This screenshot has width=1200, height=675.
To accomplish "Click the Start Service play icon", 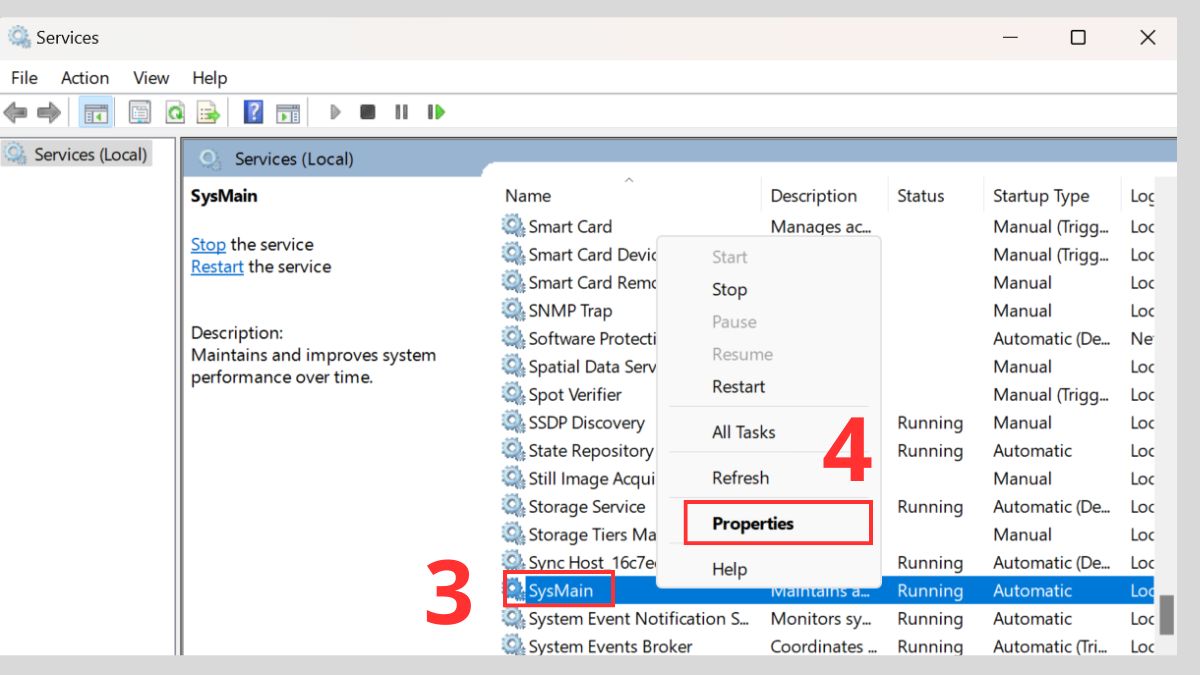I will click(x=335, y=112).
